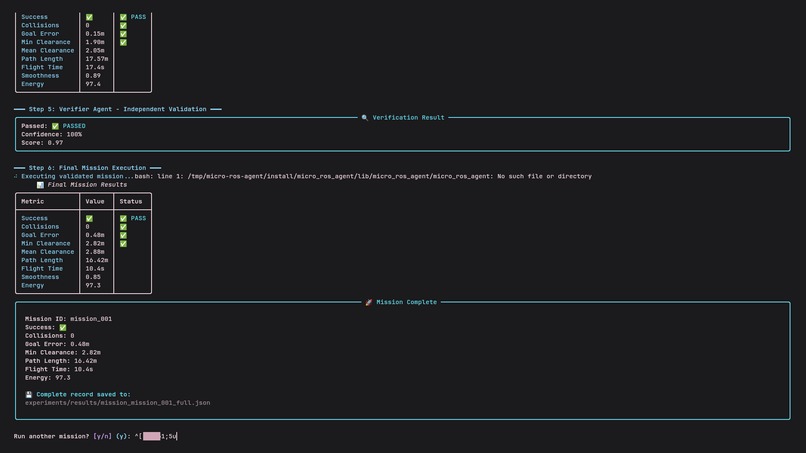Click the Collisions: 0 line in Mission Complete
The width and height of the screenshot is (806, 453).
49,336
